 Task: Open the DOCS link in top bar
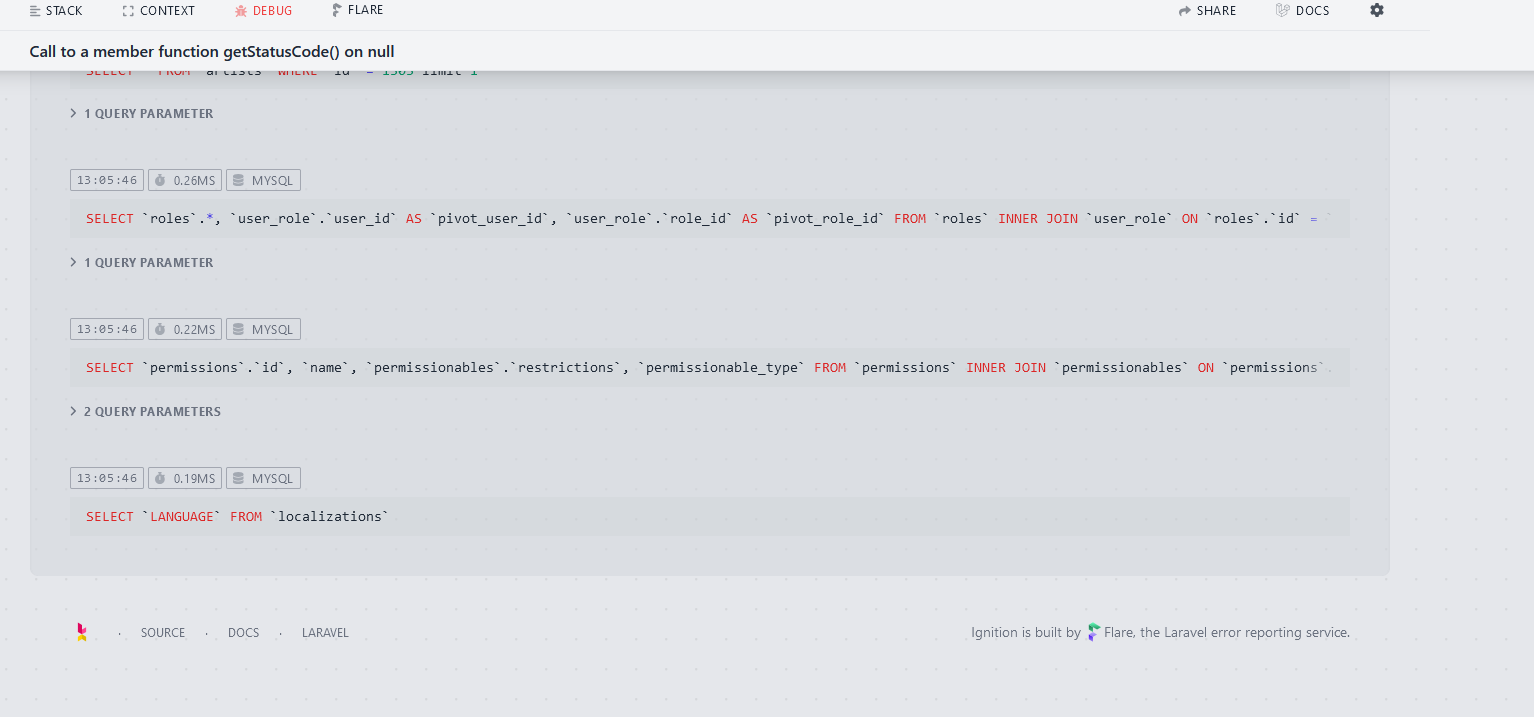tap(1302, 11)
